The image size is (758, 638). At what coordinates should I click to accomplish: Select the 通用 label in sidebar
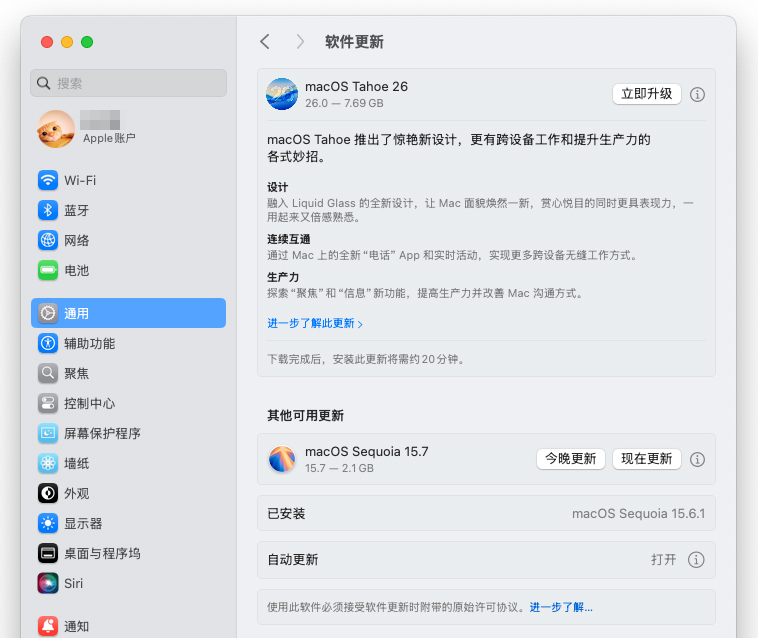point(76,313)
